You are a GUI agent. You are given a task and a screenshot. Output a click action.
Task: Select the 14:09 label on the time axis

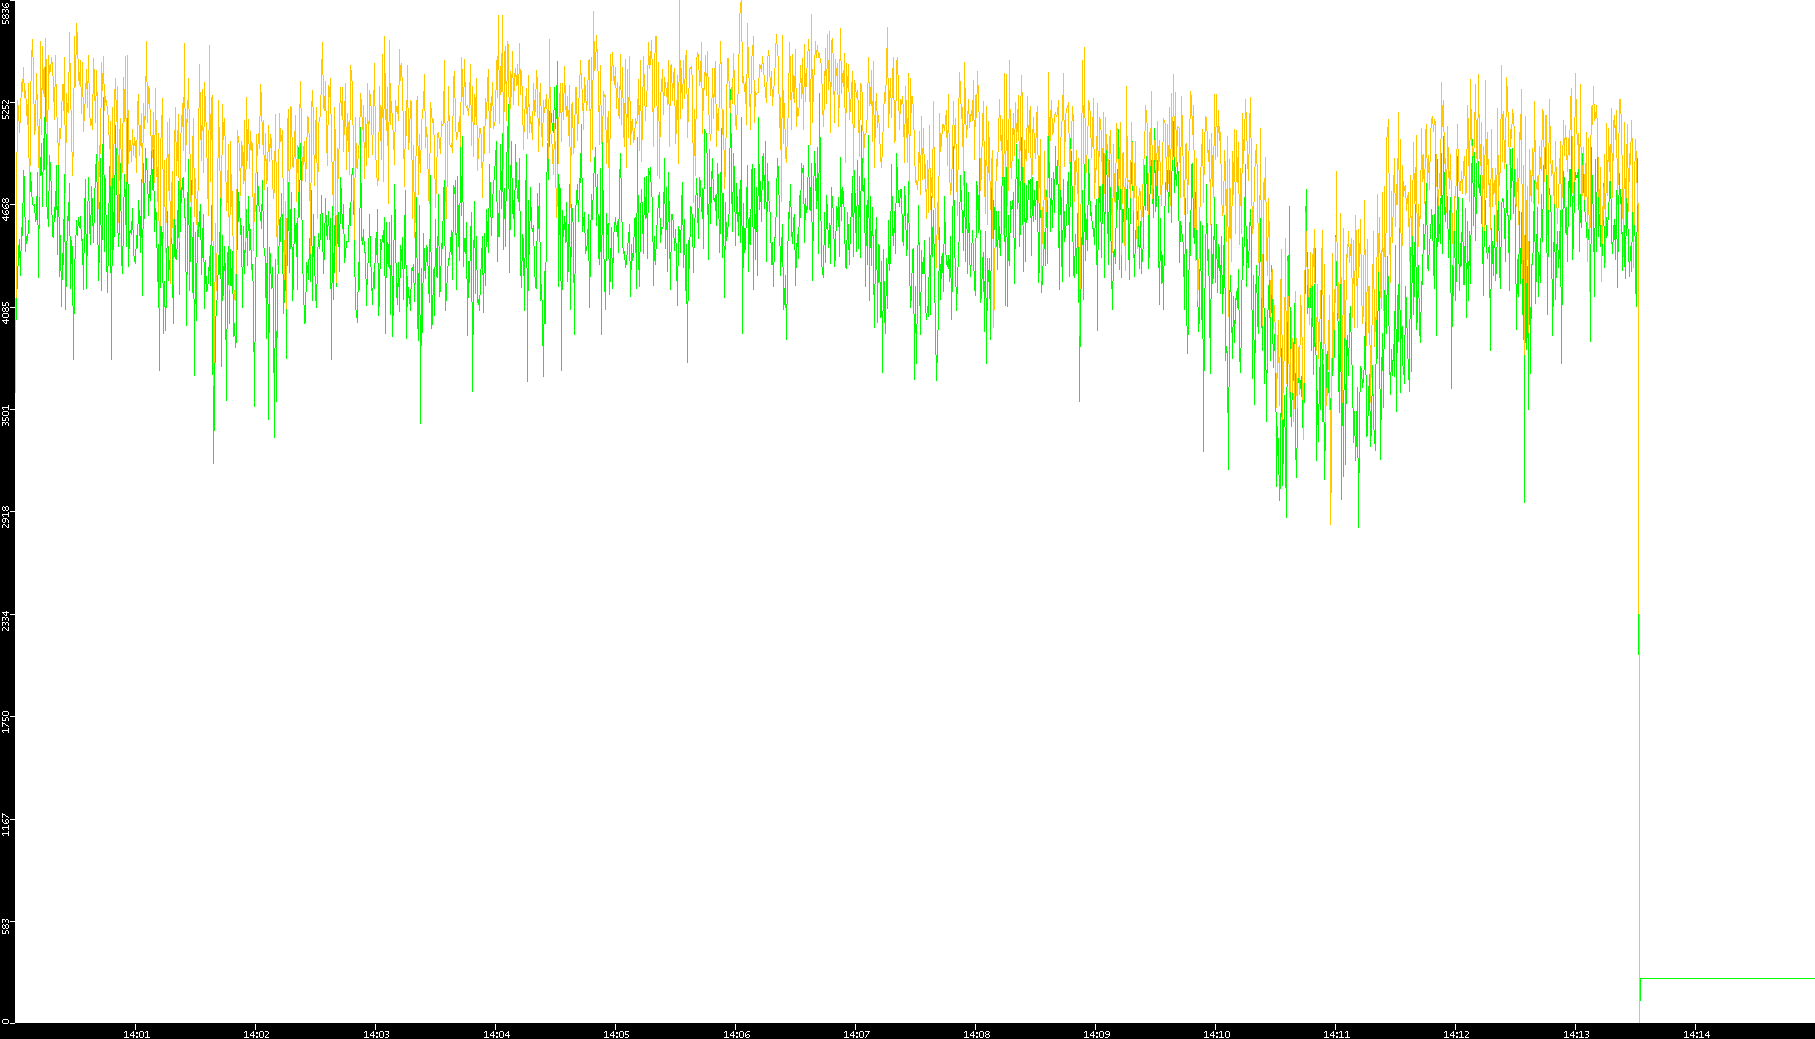click(x=1096, y=1034)
